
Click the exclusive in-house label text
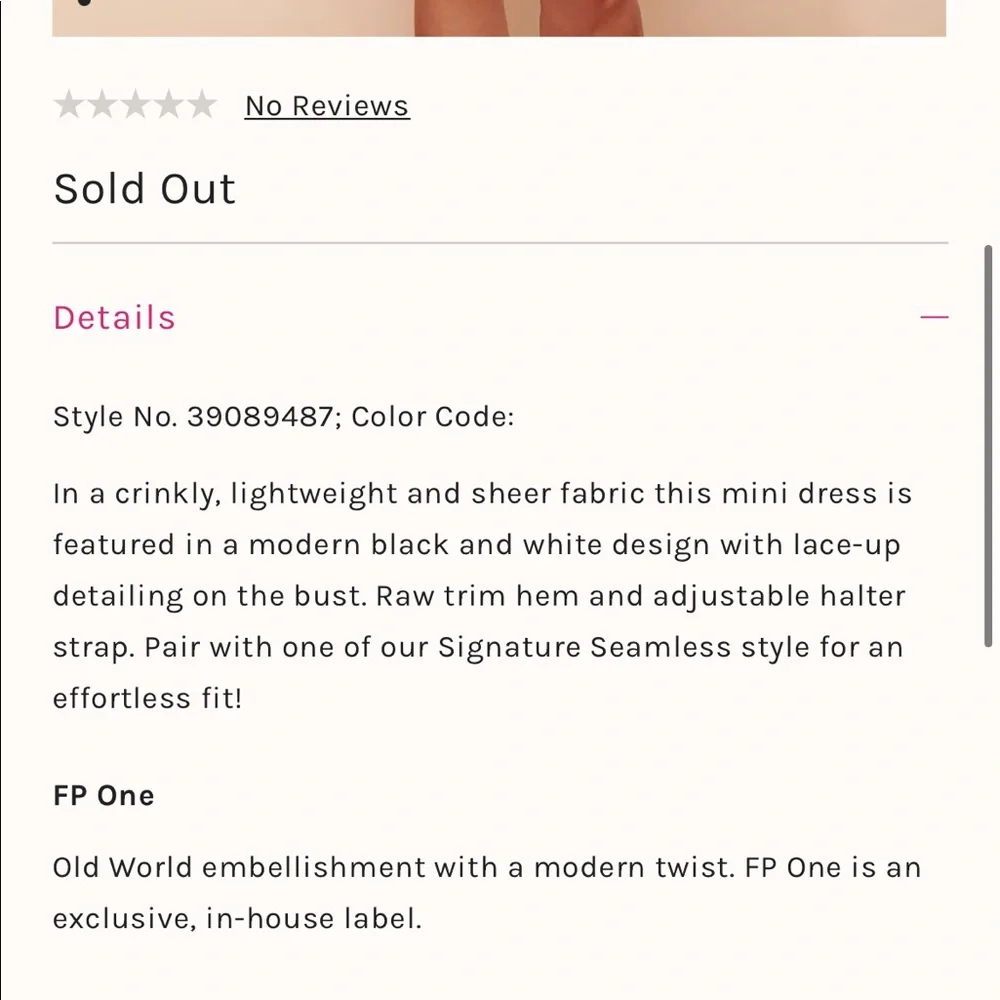pos(237,919)
